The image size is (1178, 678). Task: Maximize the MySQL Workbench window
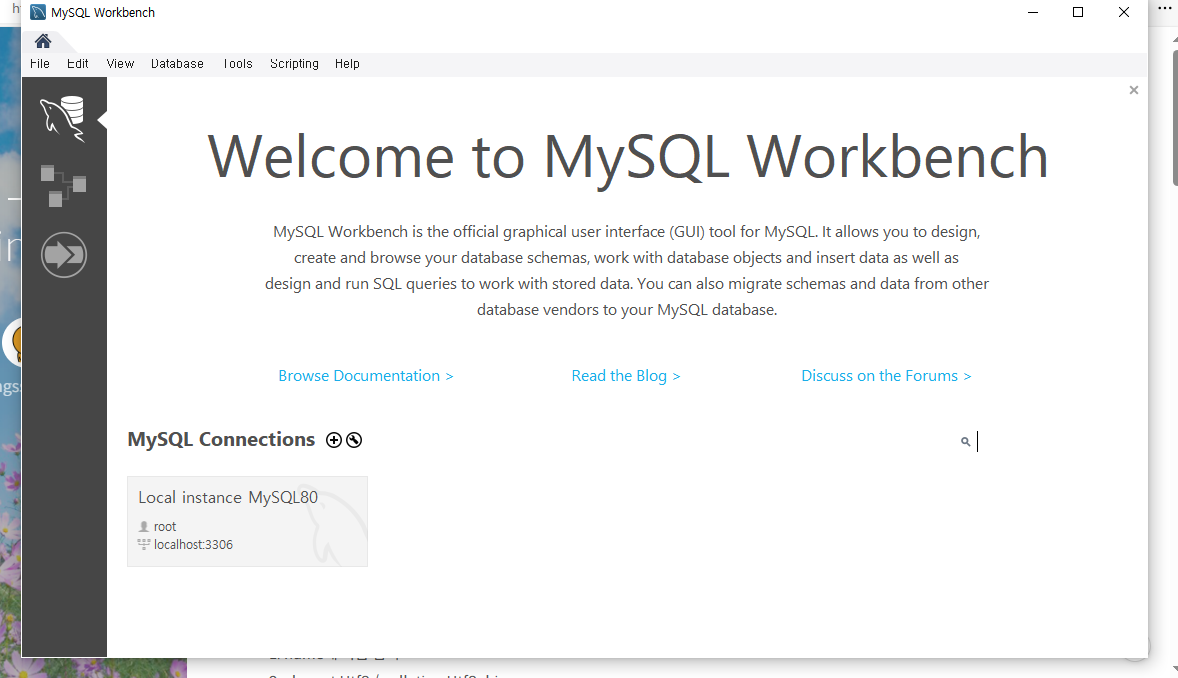1078,12
